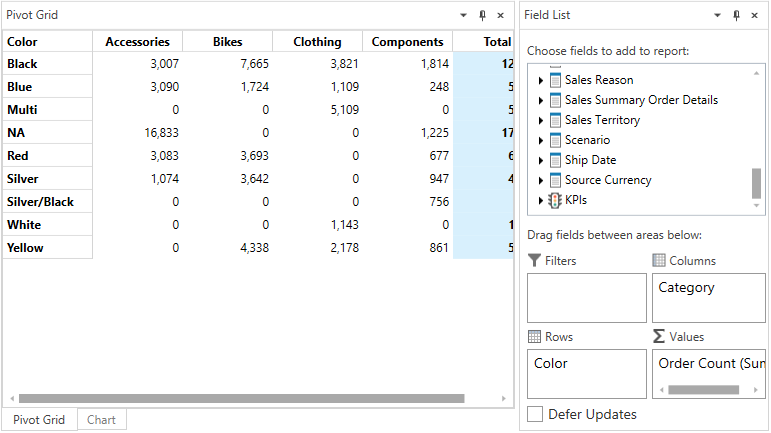This screenshot has height=433, width=771.
Task: Expand the KPIs tree node
Action: (540, 201)
